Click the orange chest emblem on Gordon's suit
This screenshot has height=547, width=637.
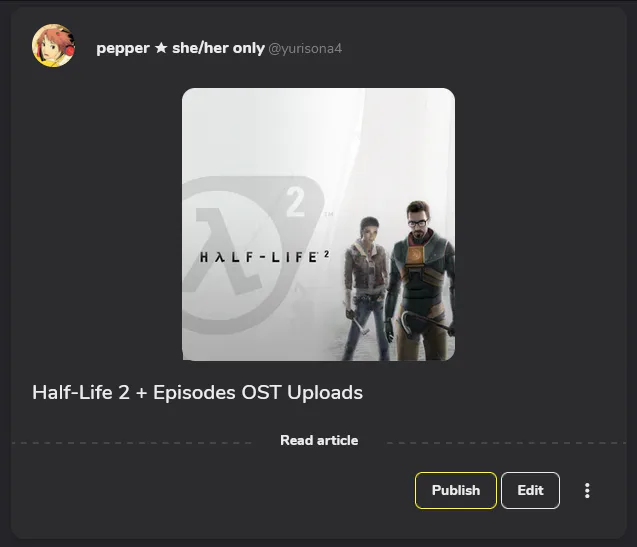(x=415, y=256)
